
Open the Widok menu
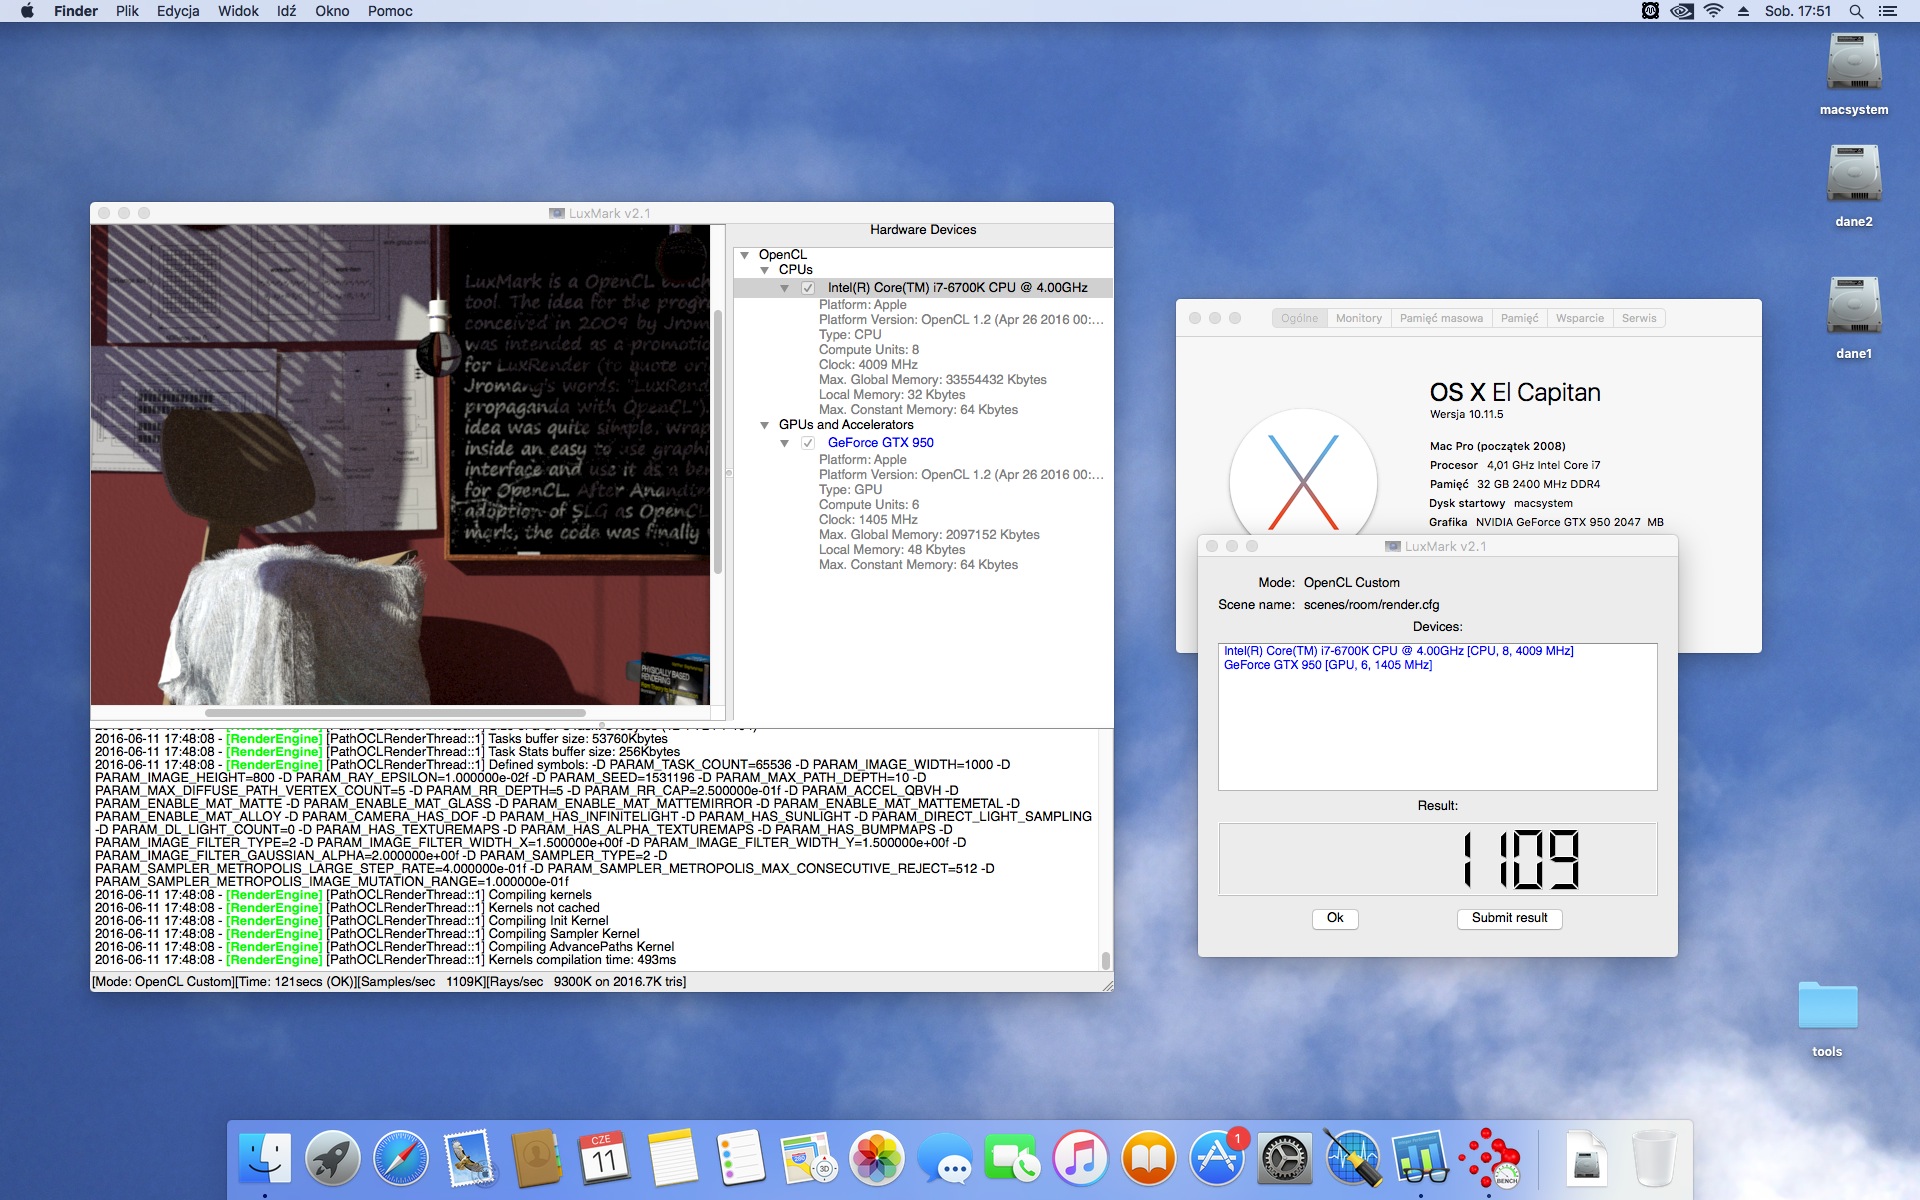coord(238,11)
